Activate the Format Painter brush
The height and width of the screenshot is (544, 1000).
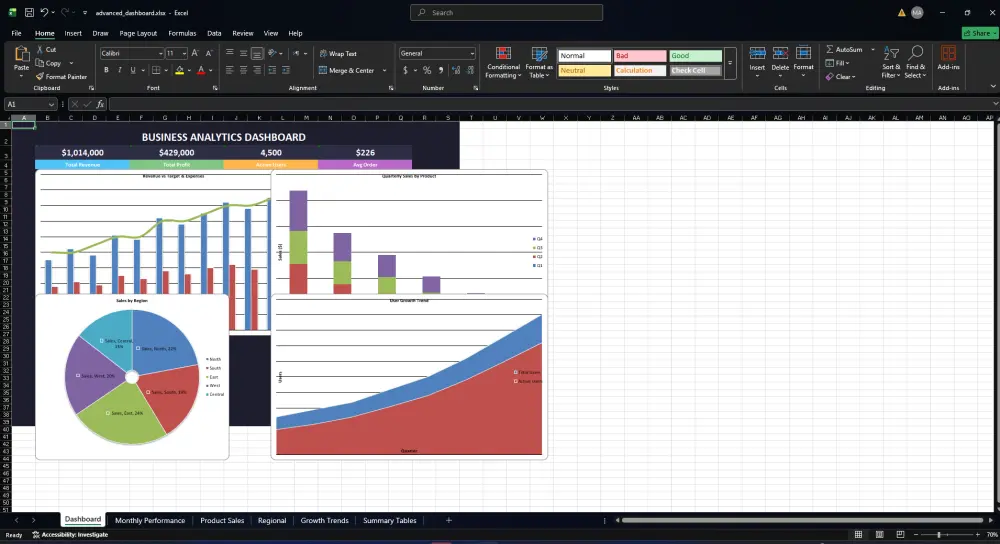pyautogui.click(x=40, y=77)
